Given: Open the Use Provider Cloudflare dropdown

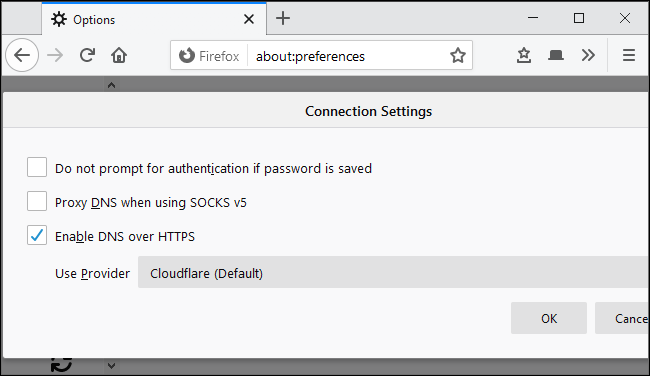Looking at the screenshot, I should [393, 272].
